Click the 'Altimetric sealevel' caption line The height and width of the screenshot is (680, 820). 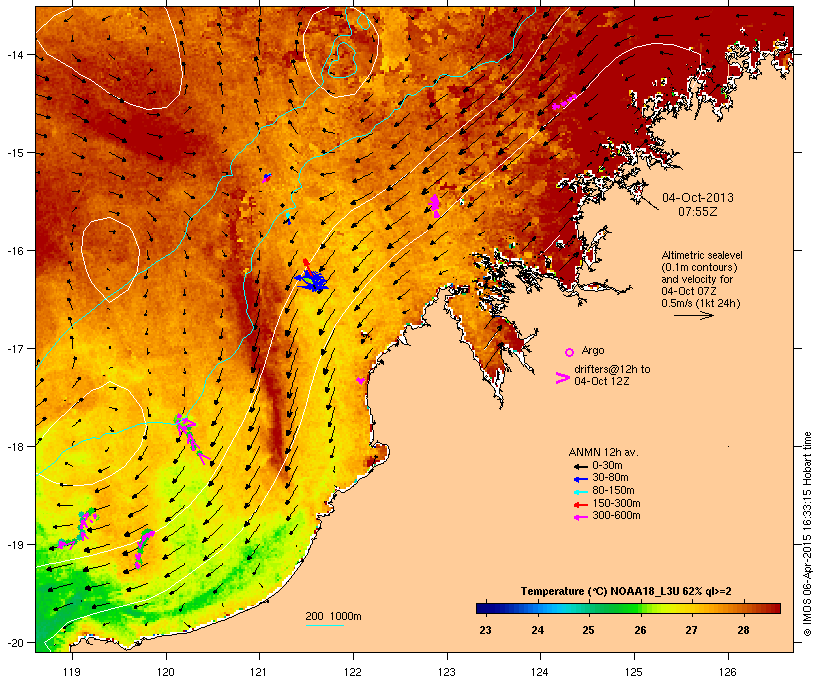click(x=702, y=255)
